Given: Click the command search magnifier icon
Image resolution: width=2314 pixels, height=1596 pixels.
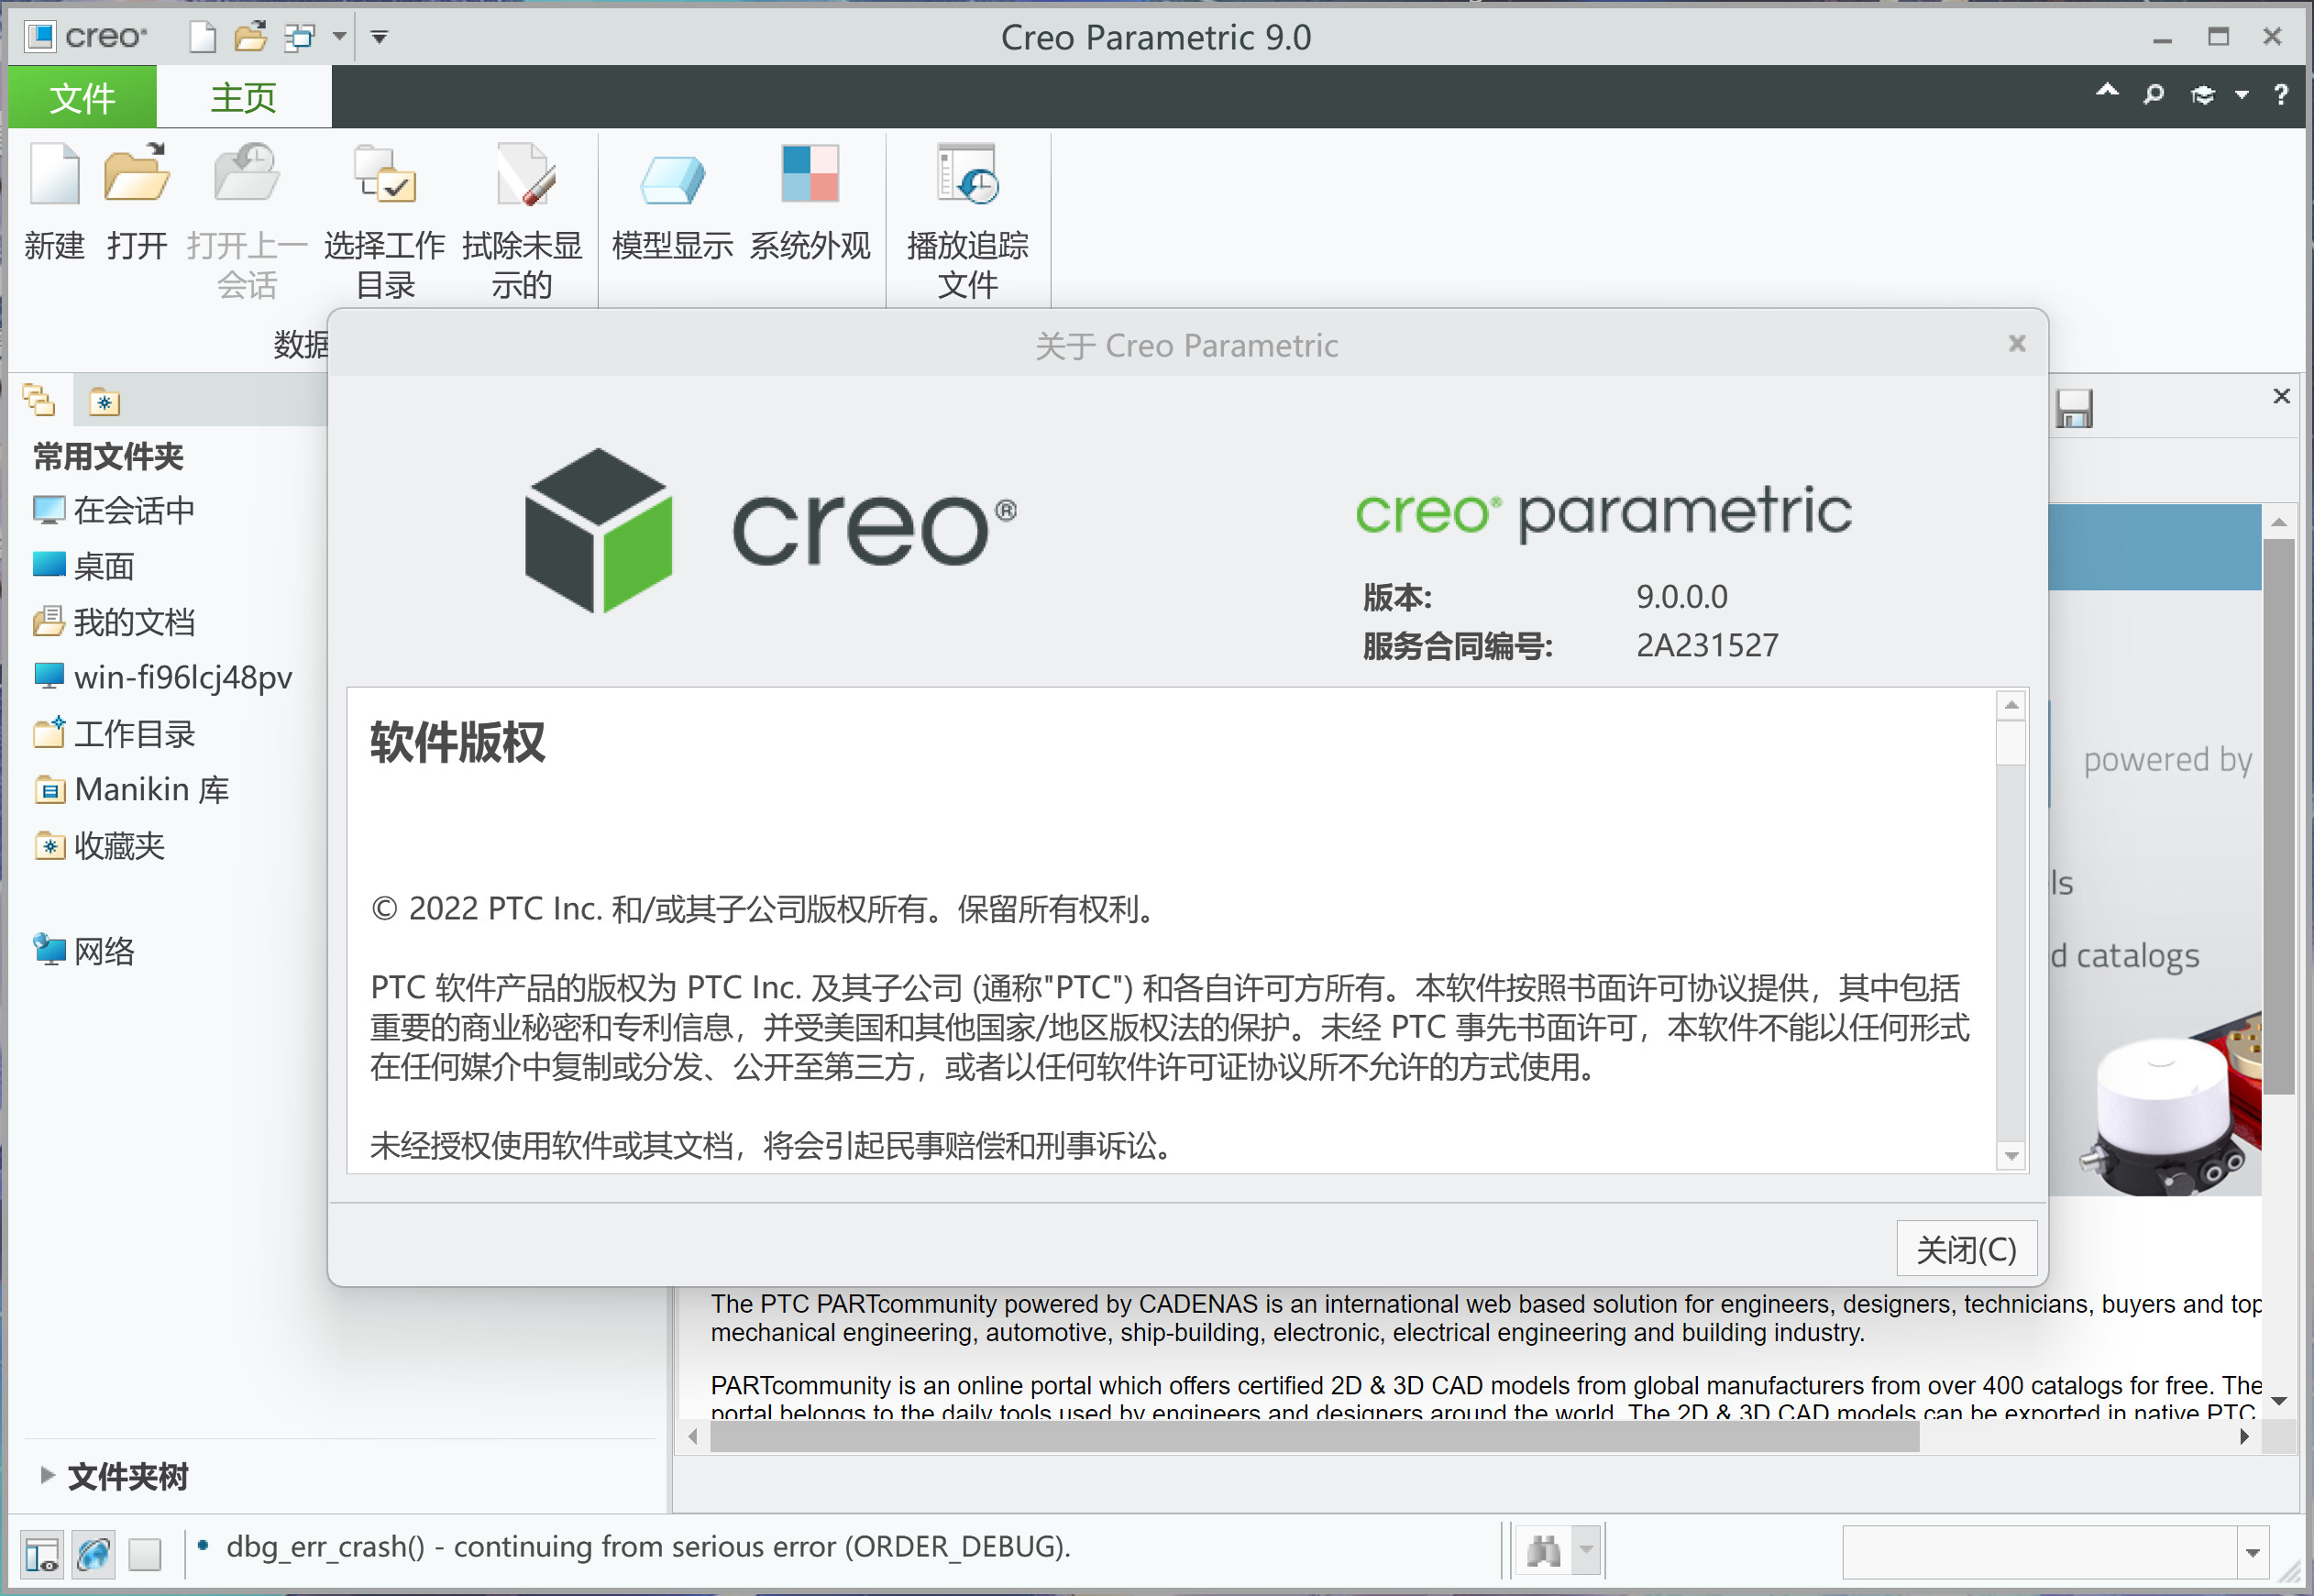Looking at the screenshot, I should coord(2154,94).
